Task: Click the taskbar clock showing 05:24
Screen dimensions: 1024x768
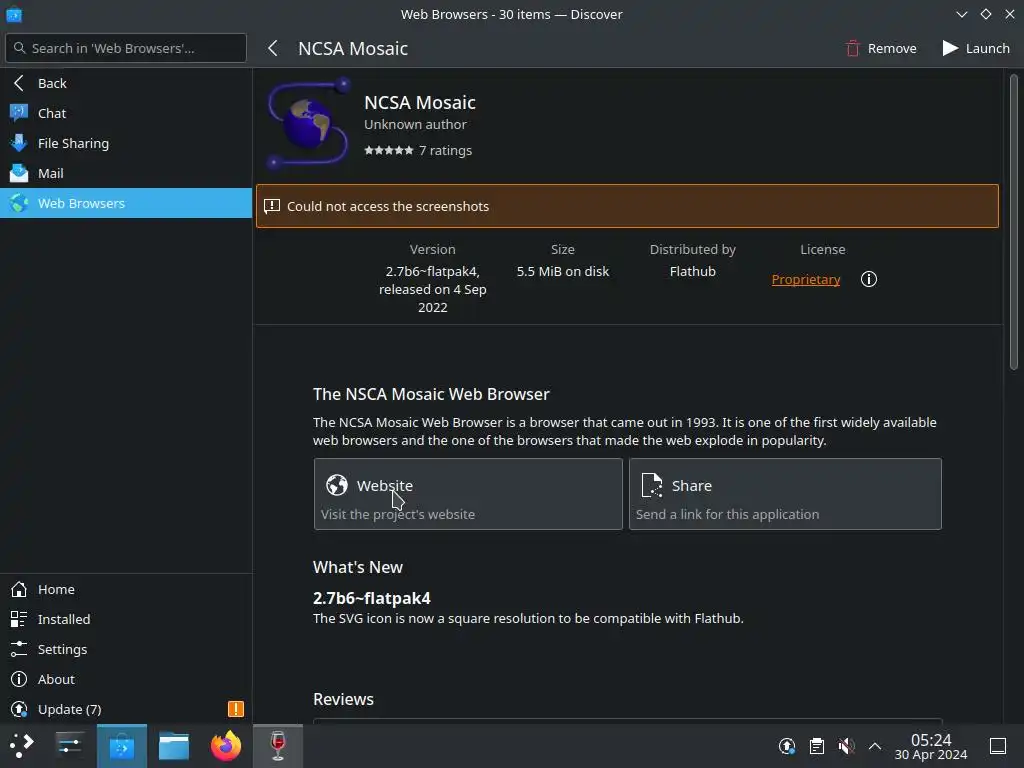Action: 931,746
